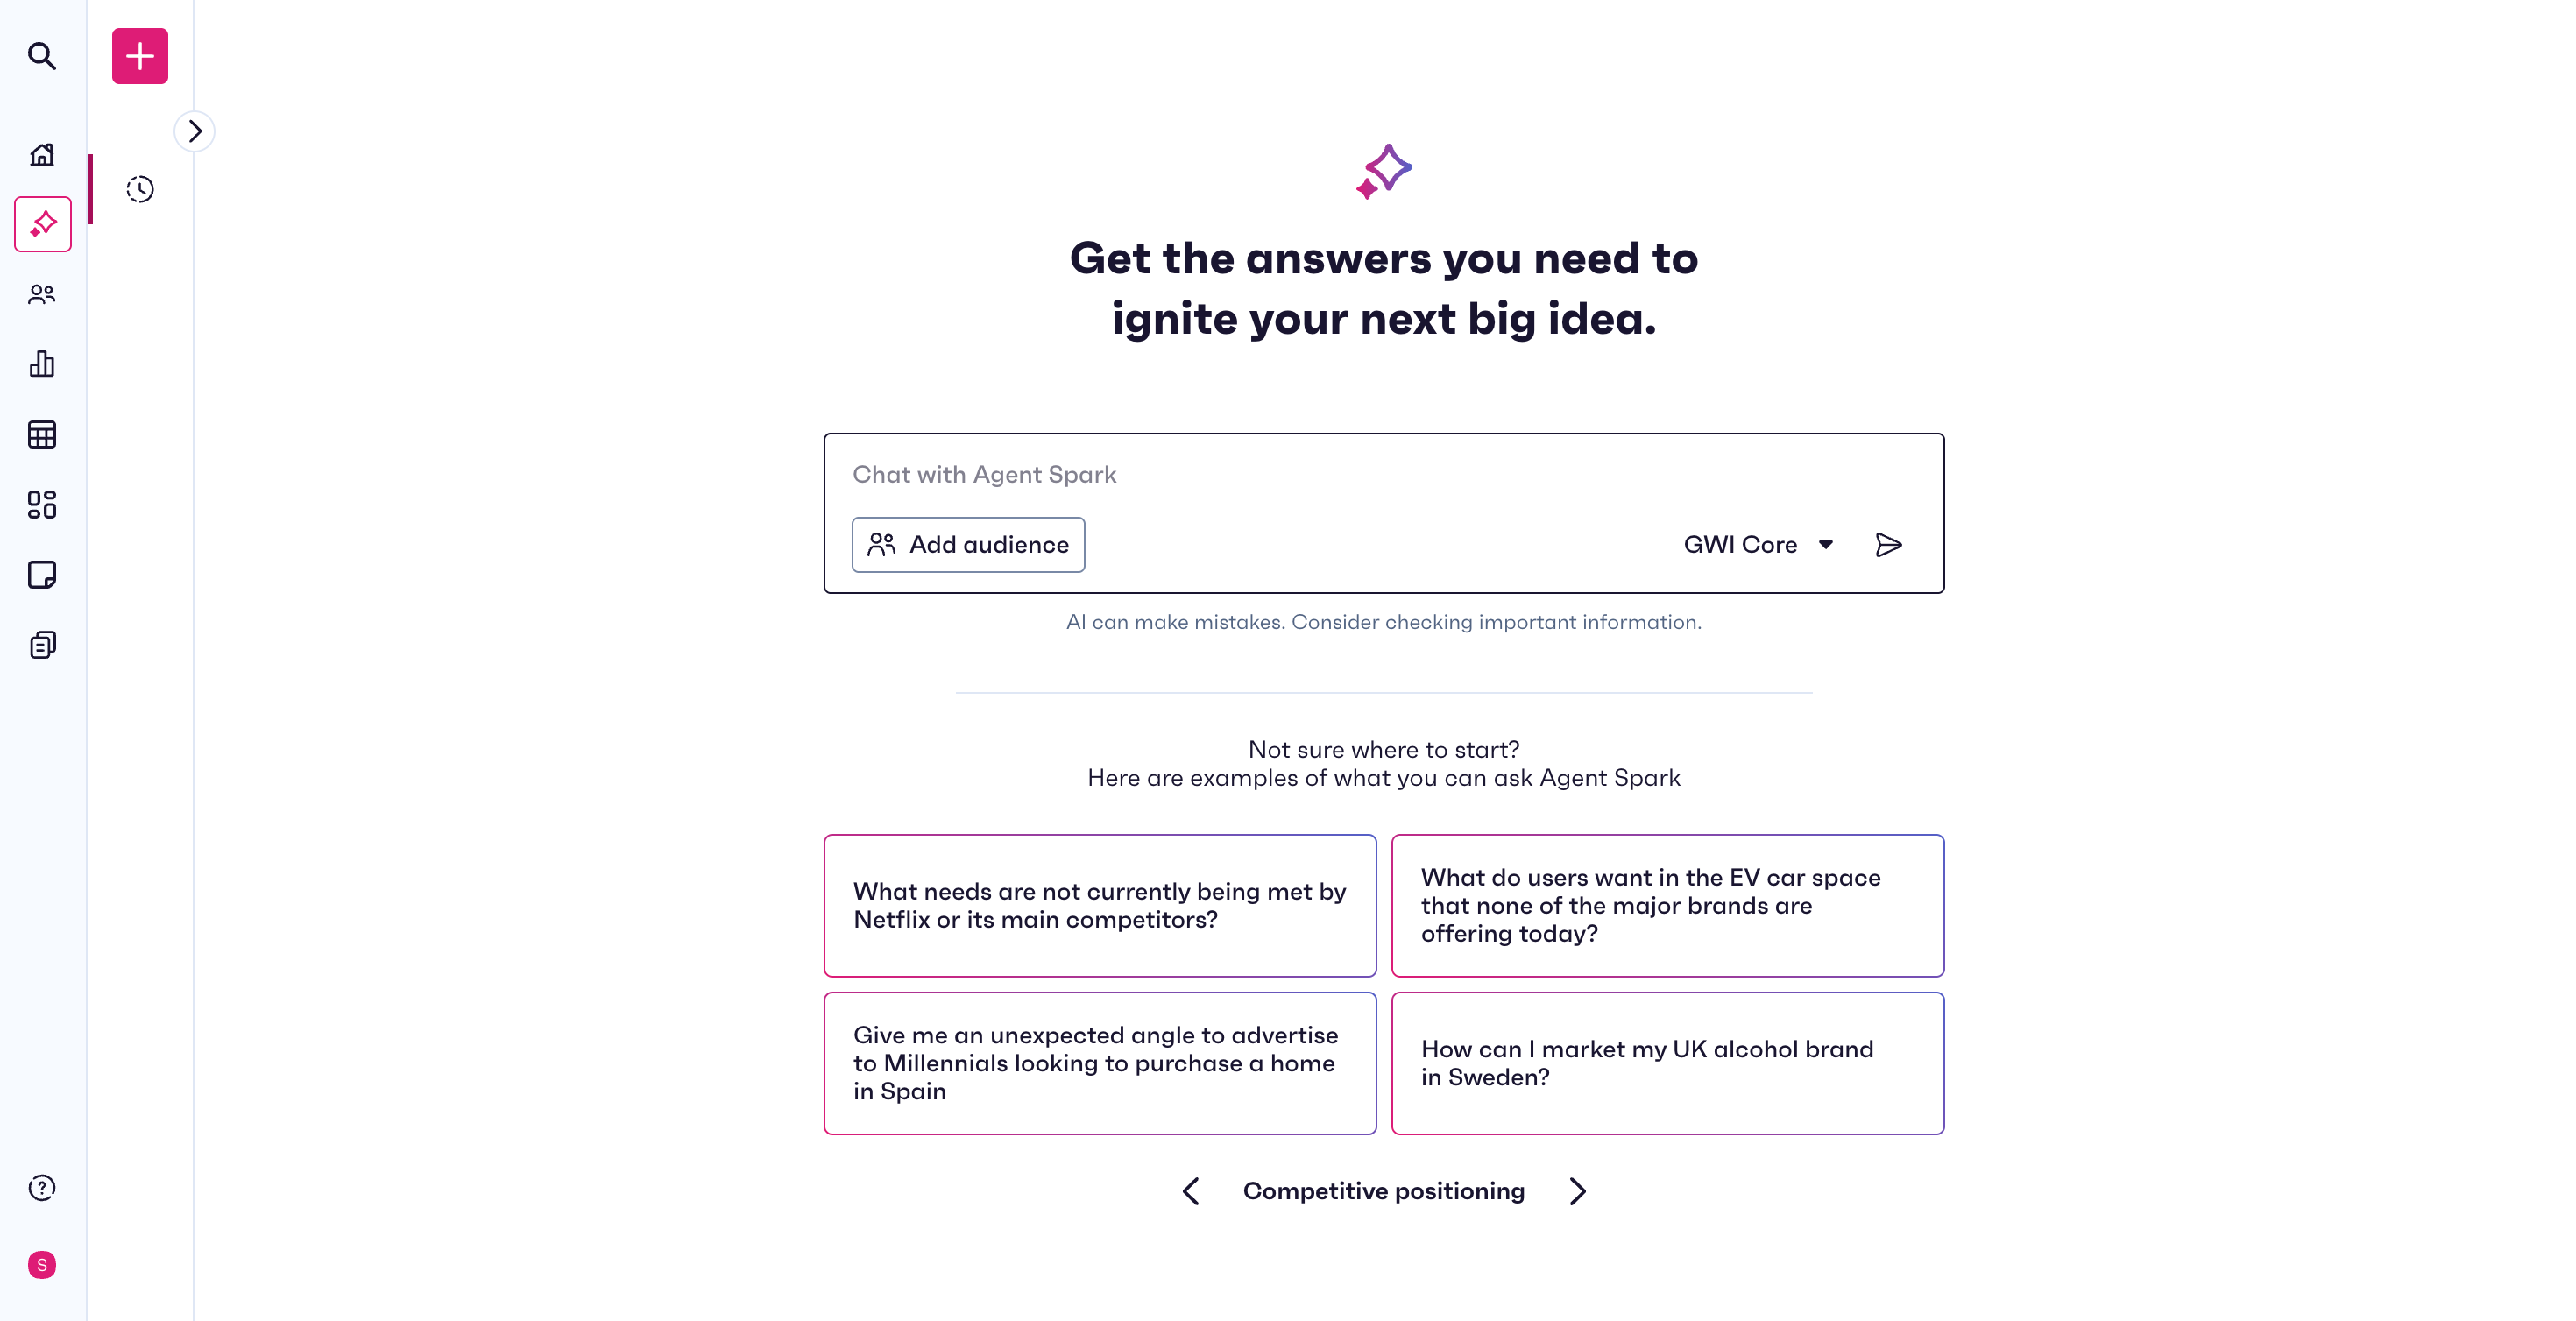2576x1321 pixels.
Task: Click the search magnifier icon
Action: coord(42,56)
